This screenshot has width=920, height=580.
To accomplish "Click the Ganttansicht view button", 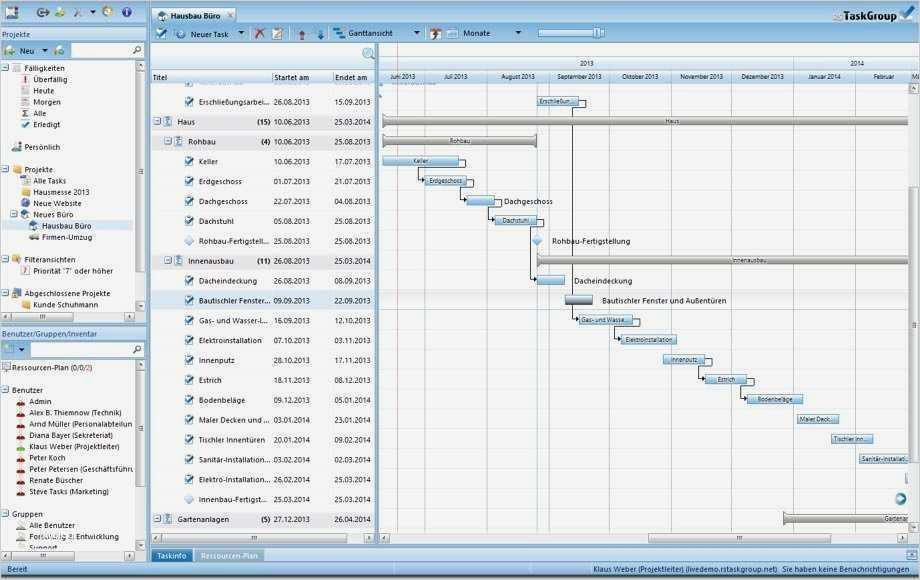I will [363, 33].
